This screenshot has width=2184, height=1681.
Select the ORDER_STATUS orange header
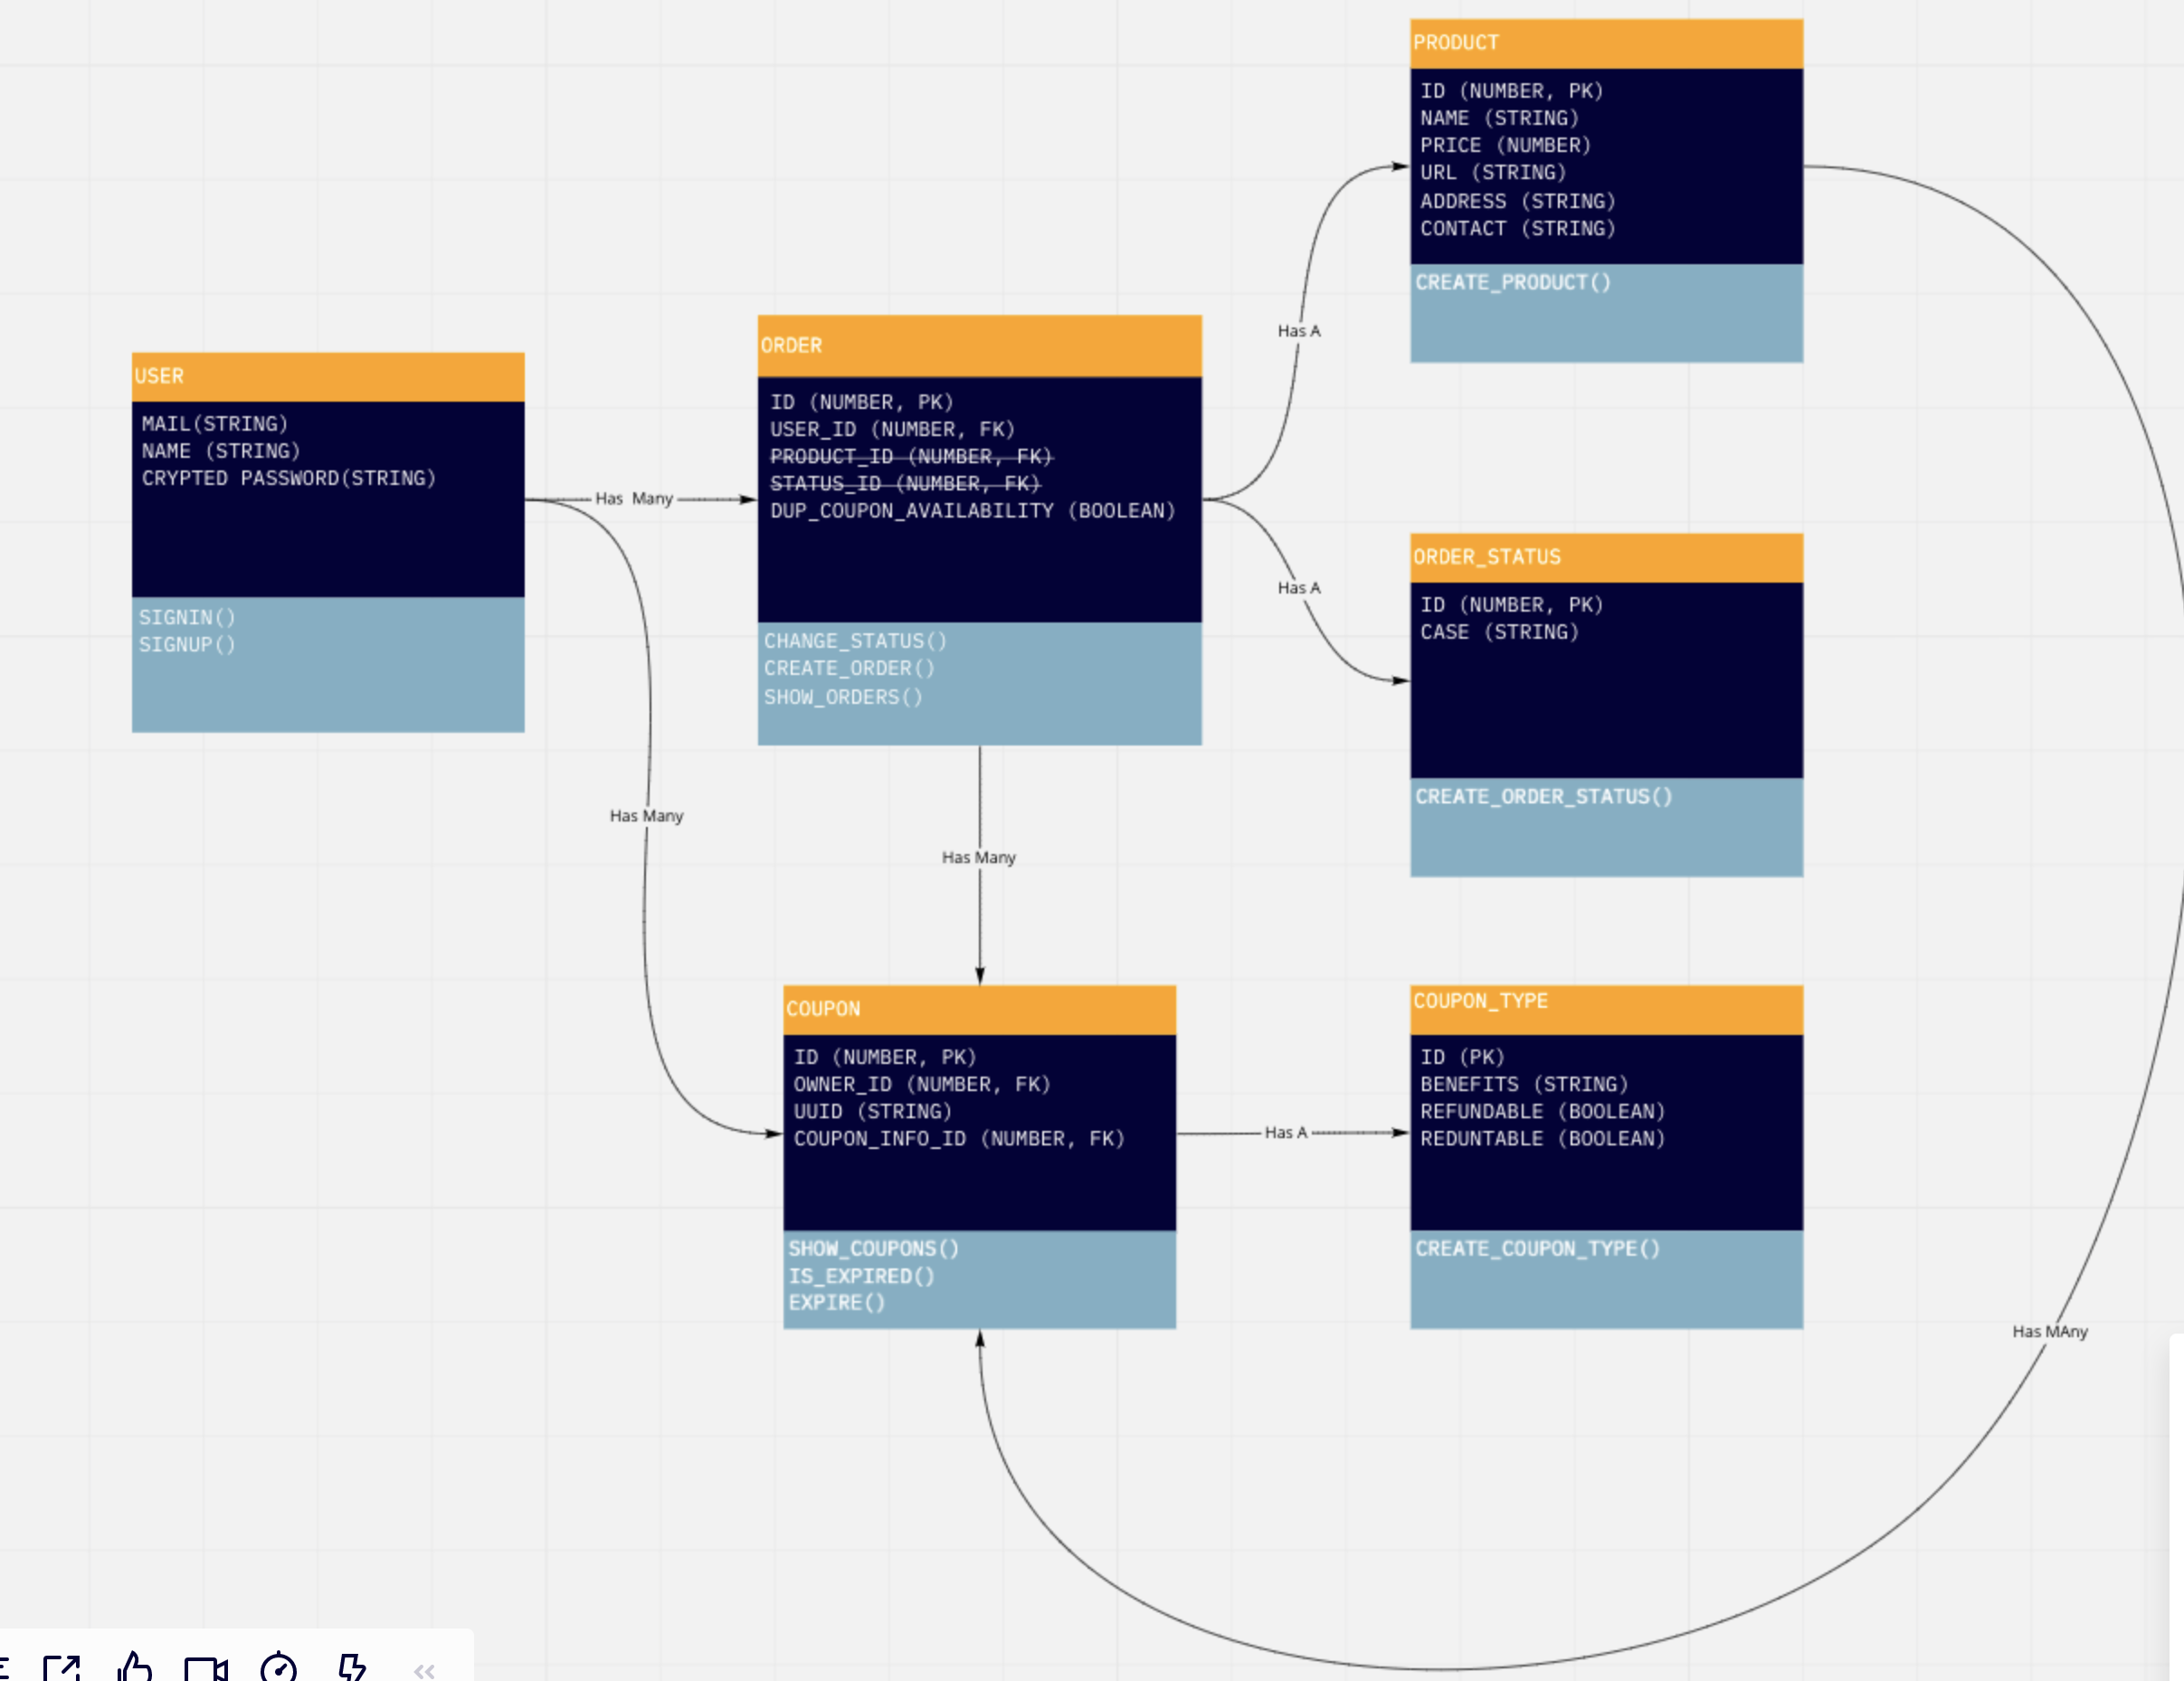(1606, 557)
